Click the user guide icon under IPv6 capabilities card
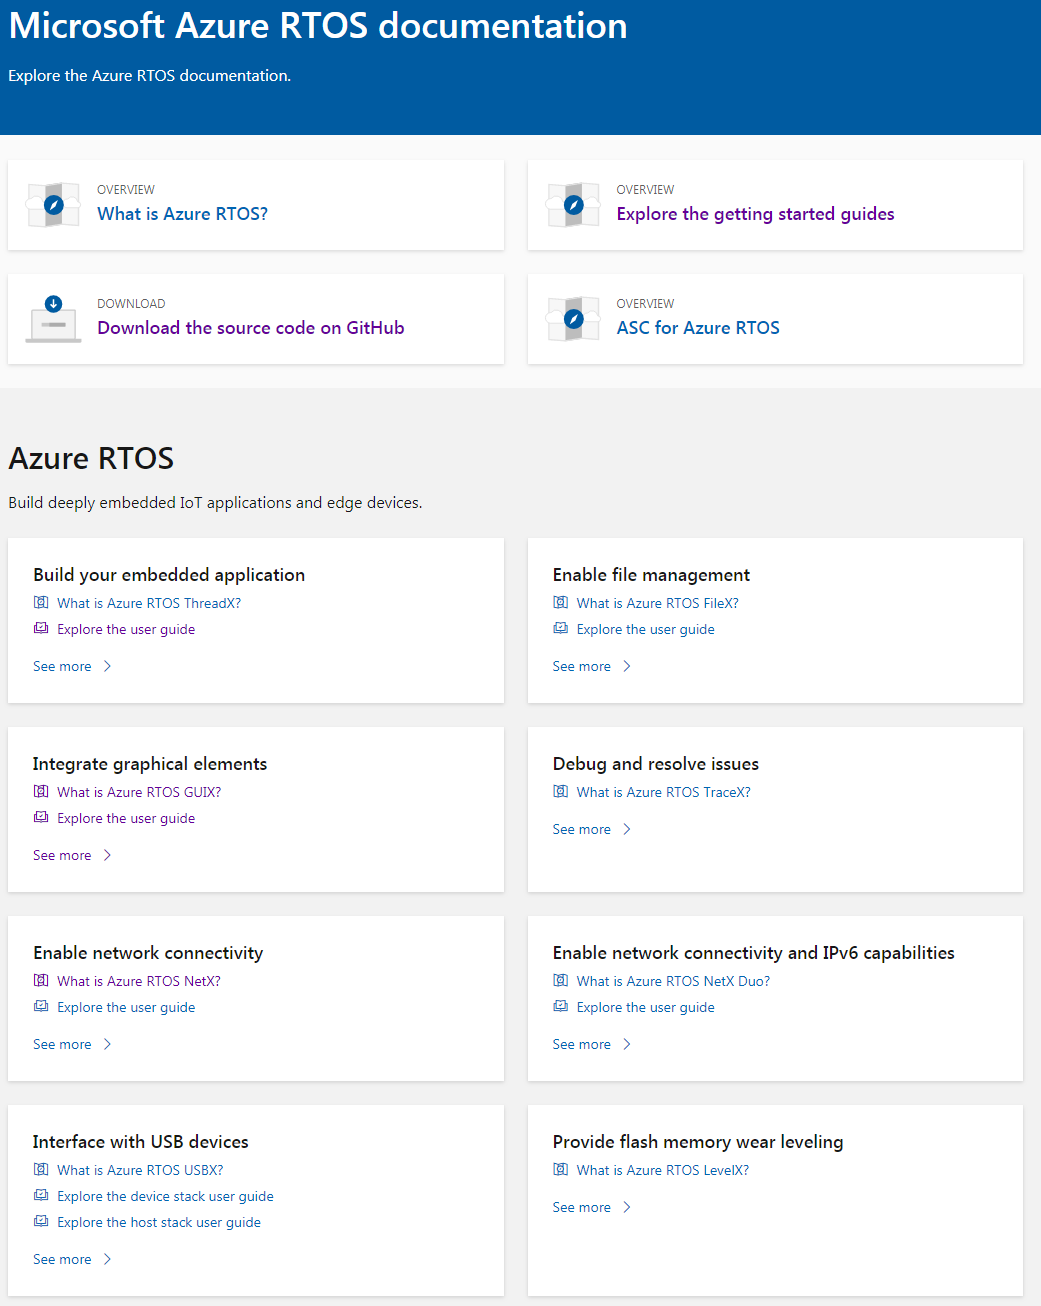 (561, 1007)
